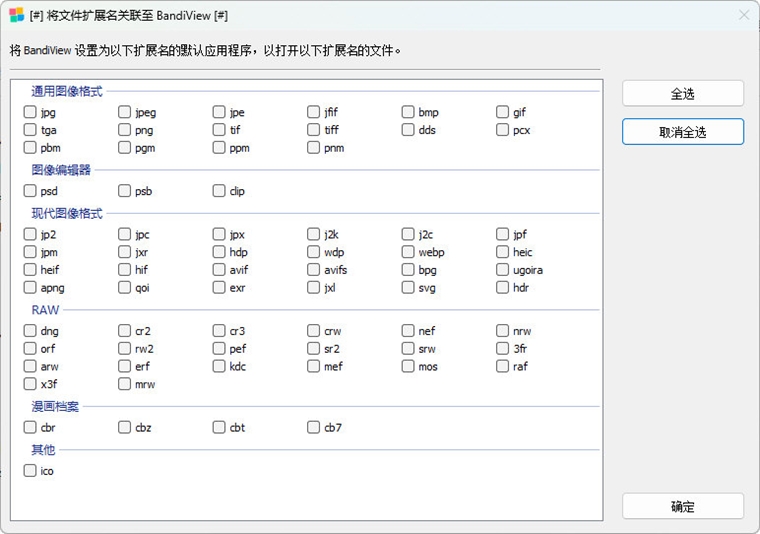Check the avifs checkbox
The height and width of the screenshot is (534, 760).
314,269
